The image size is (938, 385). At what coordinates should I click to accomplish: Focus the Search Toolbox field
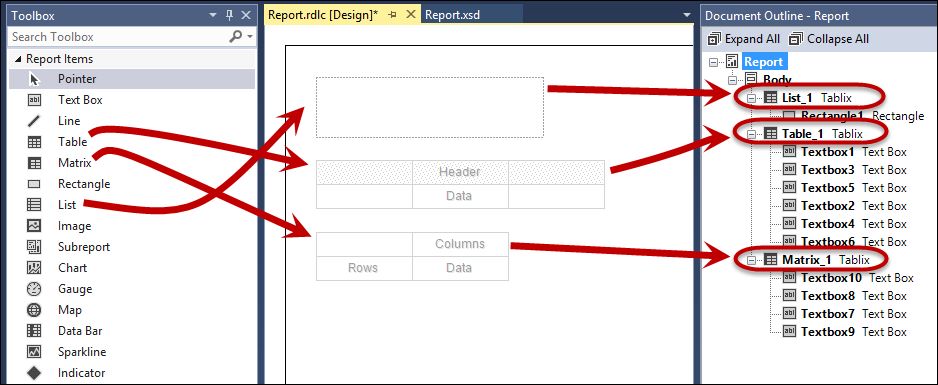pyautogui.click(x=117, y=37)
